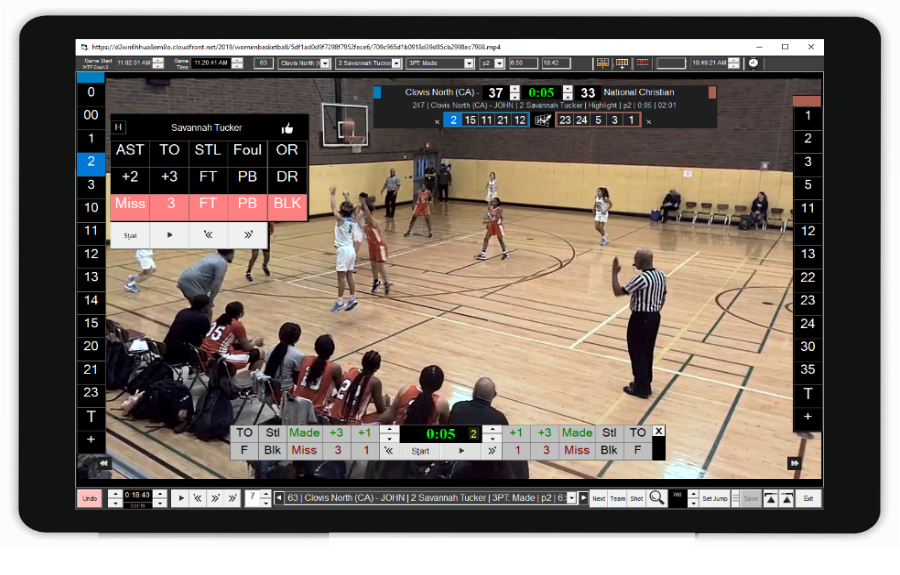The height and width of the screenshot is (575, 900).
Task: Click the x right of away lineup numbers
Action: click(x=649, y=122)
